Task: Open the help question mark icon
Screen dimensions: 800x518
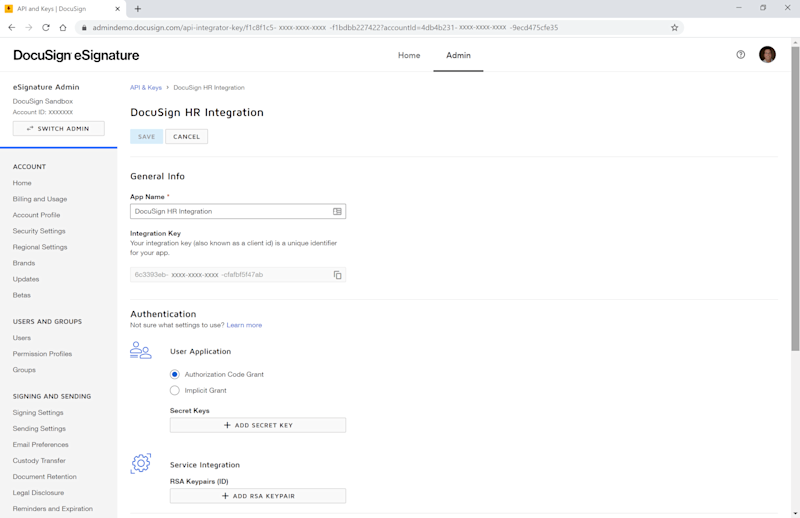Action: (x=740, y=55)
